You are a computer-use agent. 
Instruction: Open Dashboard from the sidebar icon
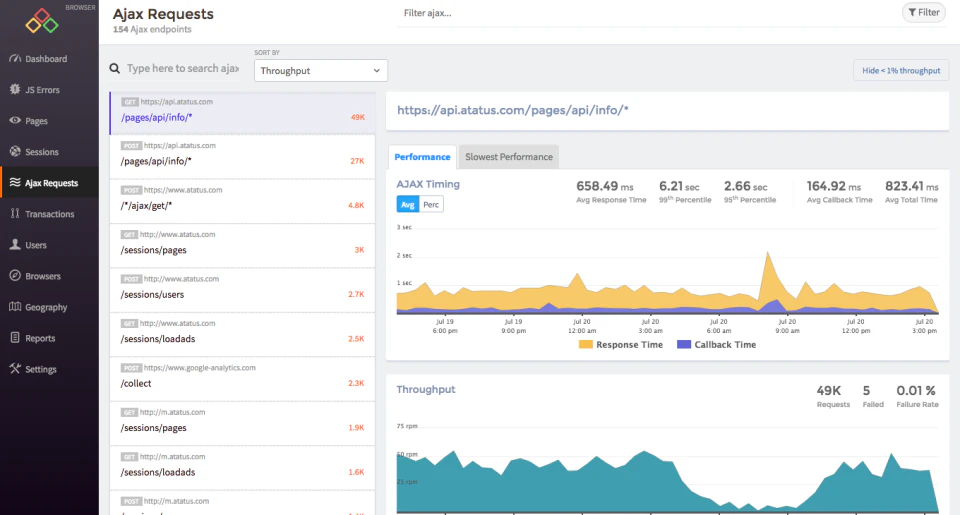[15, 59]
